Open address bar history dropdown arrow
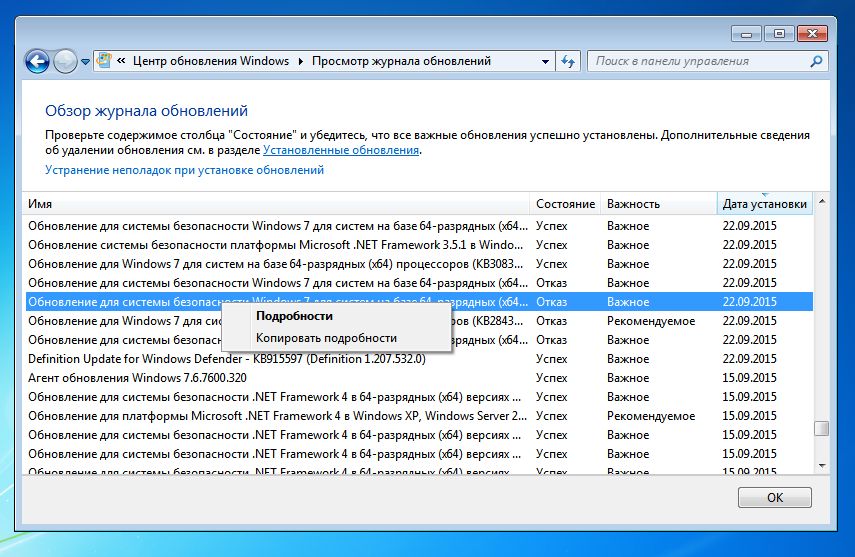855x557 pixels. tap(545, 62)
